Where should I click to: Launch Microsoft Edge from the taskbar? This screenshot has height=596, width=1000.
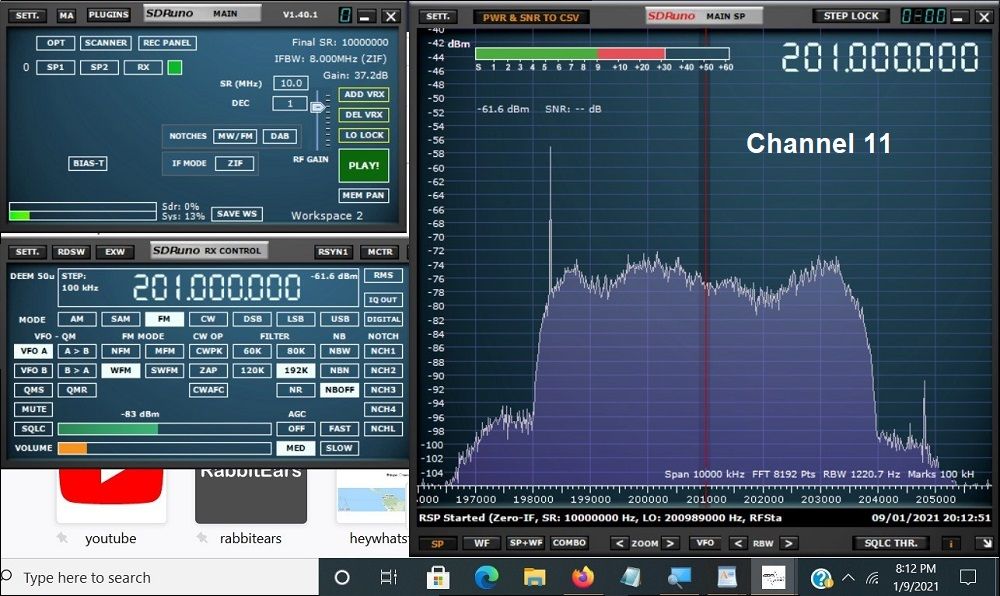click(x=487, y=578)
